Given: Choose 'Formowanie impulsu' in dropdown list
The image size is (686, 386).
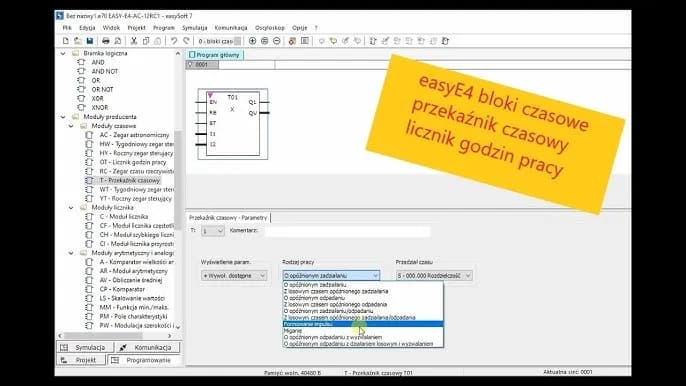Looking at the screenshot, I should pos(363,324).
